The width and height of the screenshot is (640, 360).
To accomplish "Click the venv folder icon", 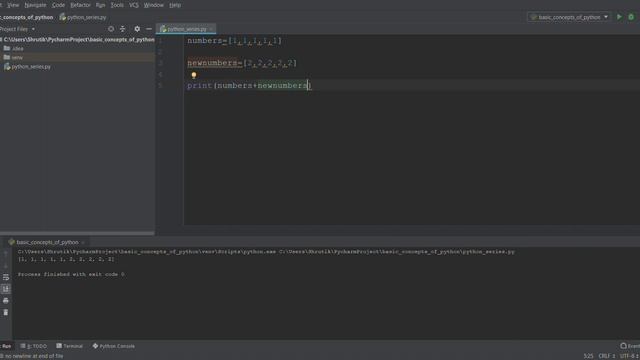I will (x=7, y=57).
